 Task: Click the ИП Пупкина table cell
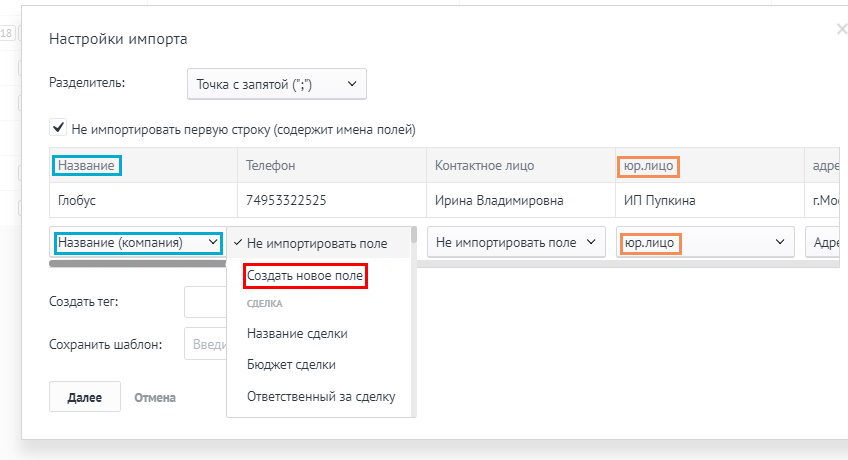pyautogui.click(x=659, y=200)
